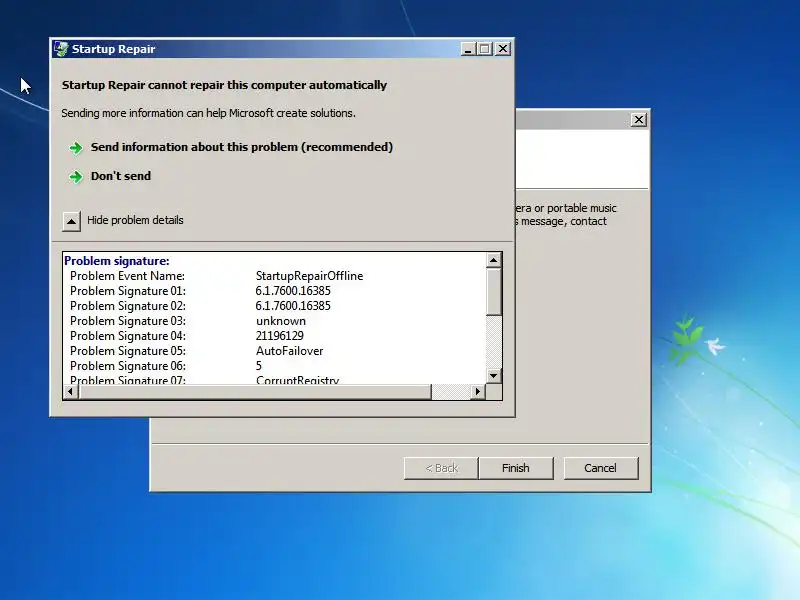
Task: Click horizontal scrollbar thumb in details box
Action: tap(255, 392)
